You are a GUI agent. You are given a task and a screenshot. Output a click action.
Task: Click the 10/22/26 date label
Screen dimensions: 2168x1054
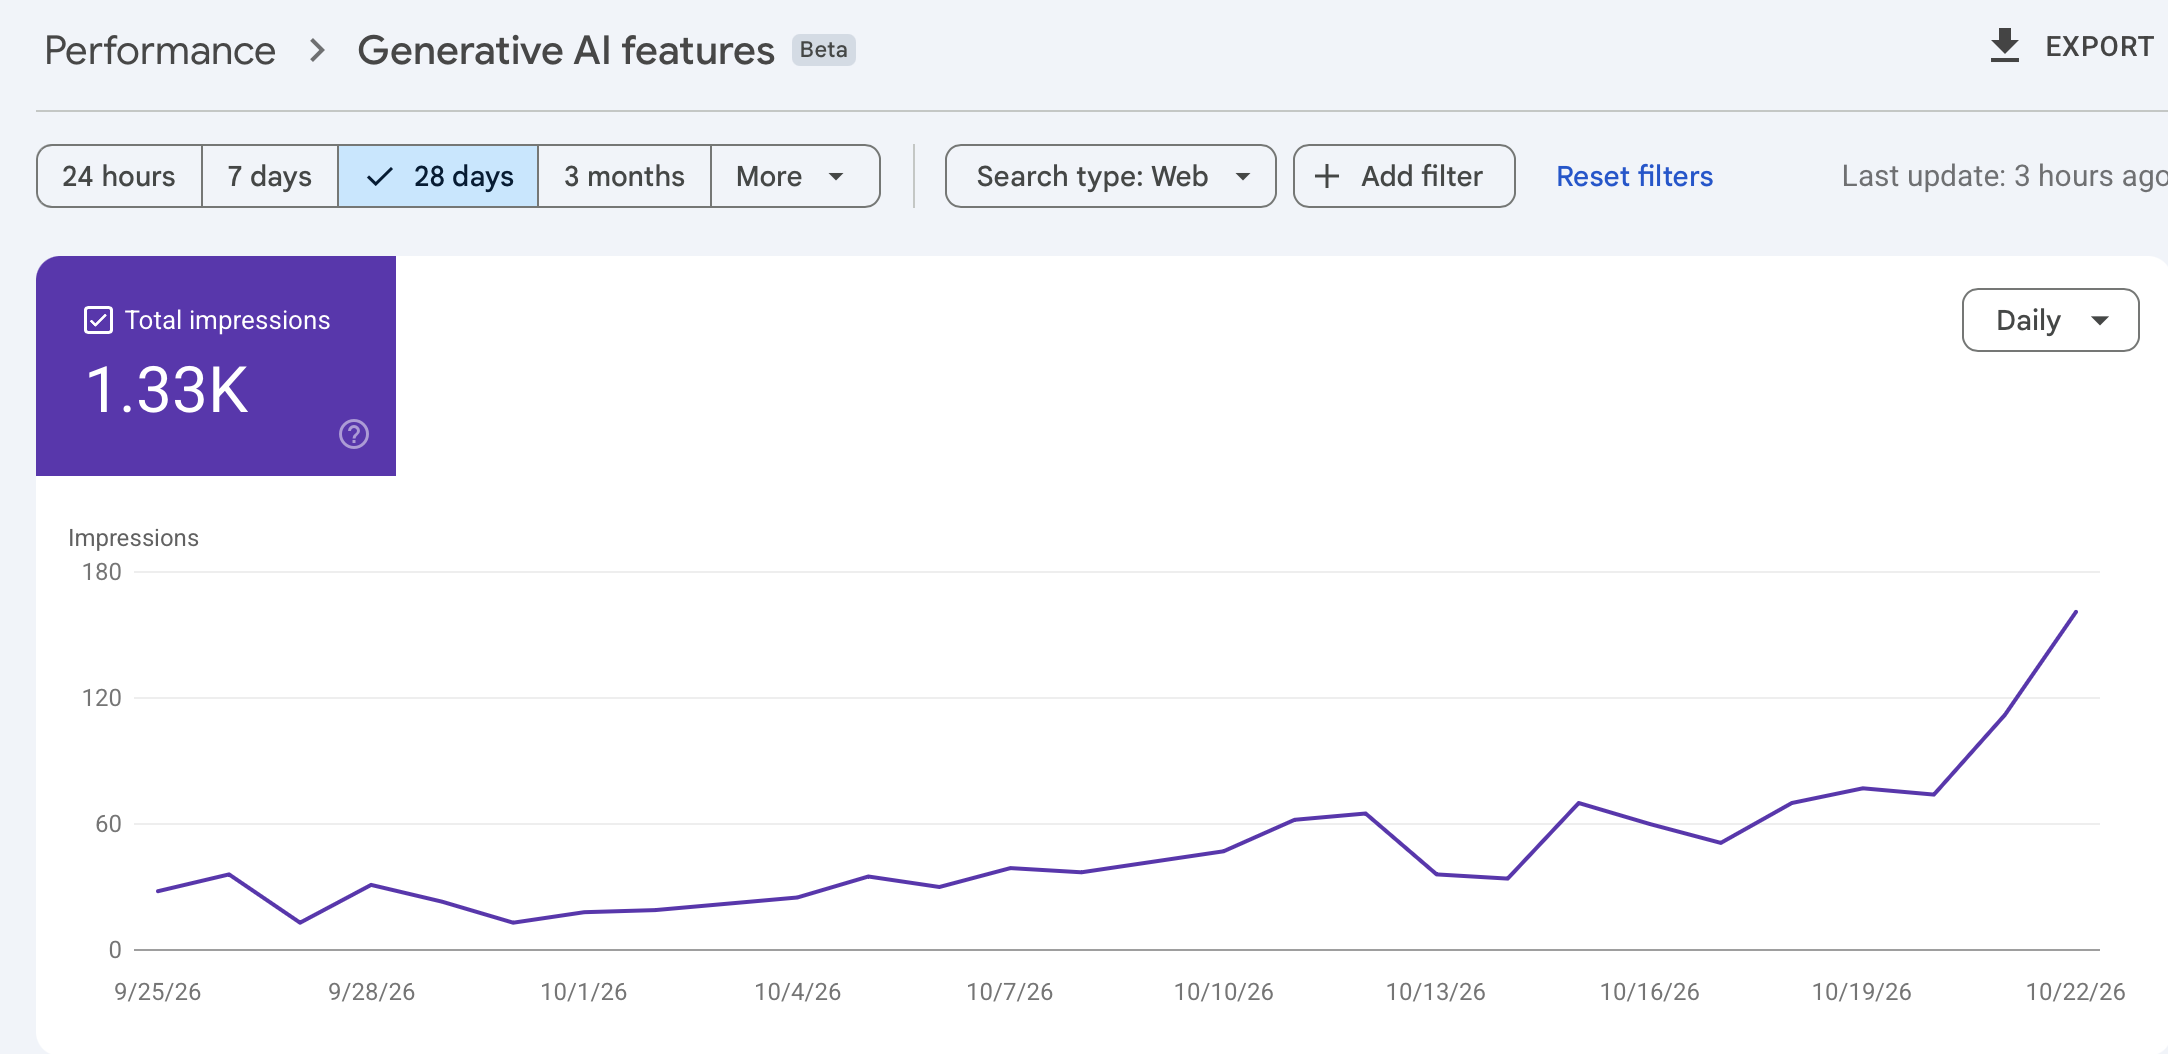click(2075, 992)
